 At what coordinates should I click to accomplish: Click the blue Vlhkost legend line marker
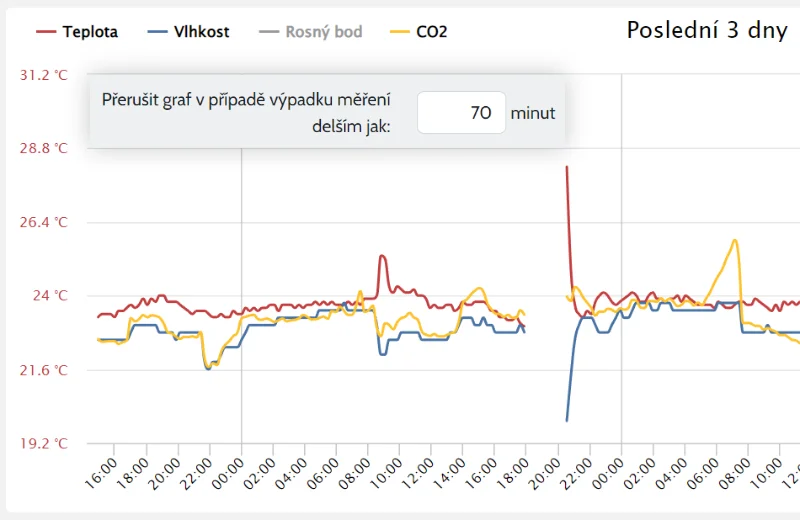[x=158, y=32]
